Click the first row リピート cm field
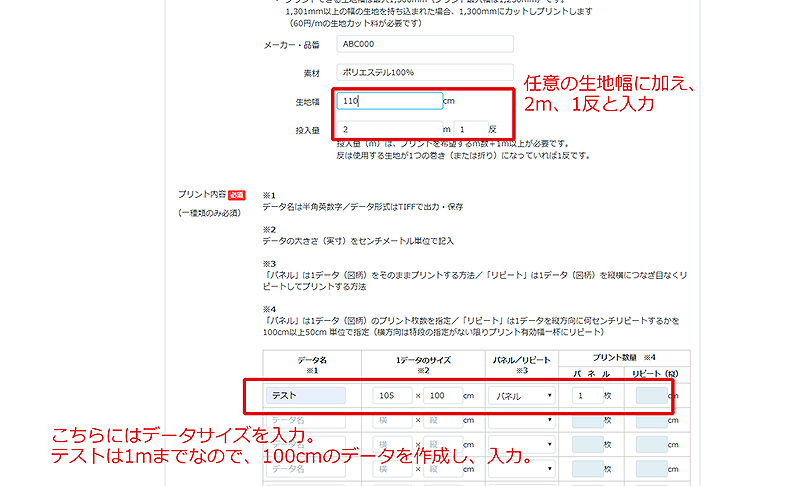Image resolution: width=800 pixels, height=486 pixels. click(x=649, y=396)
